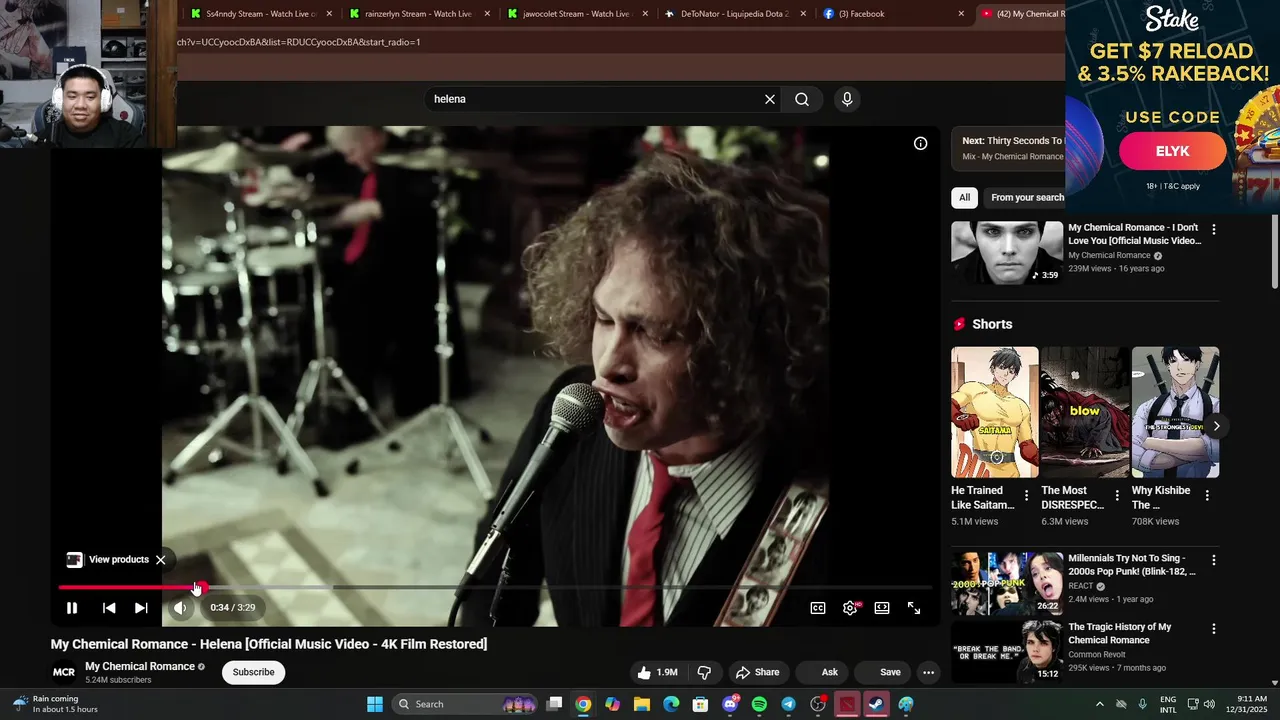Open more actions menu under video
Screen dimensions: 1280x720
coord(928,672)
